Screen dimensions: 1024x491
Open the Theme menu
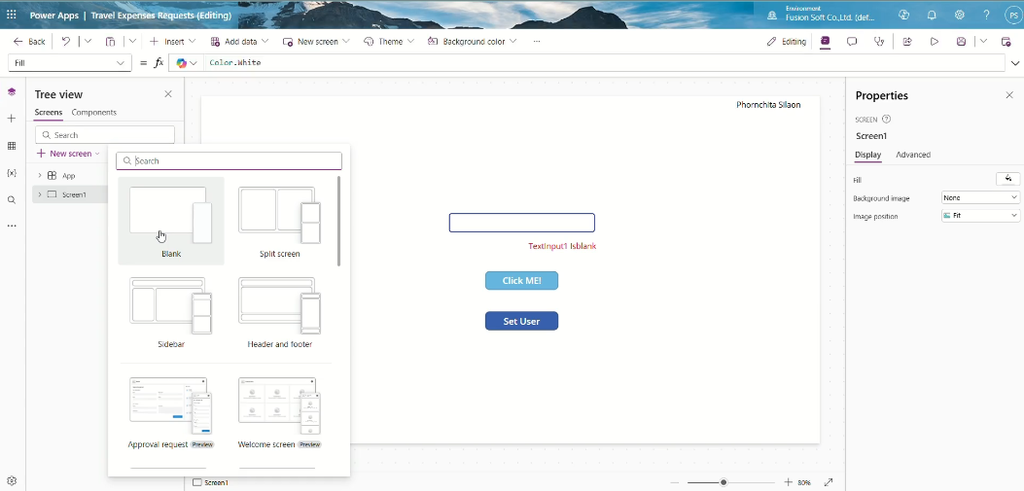click(389, 41)
